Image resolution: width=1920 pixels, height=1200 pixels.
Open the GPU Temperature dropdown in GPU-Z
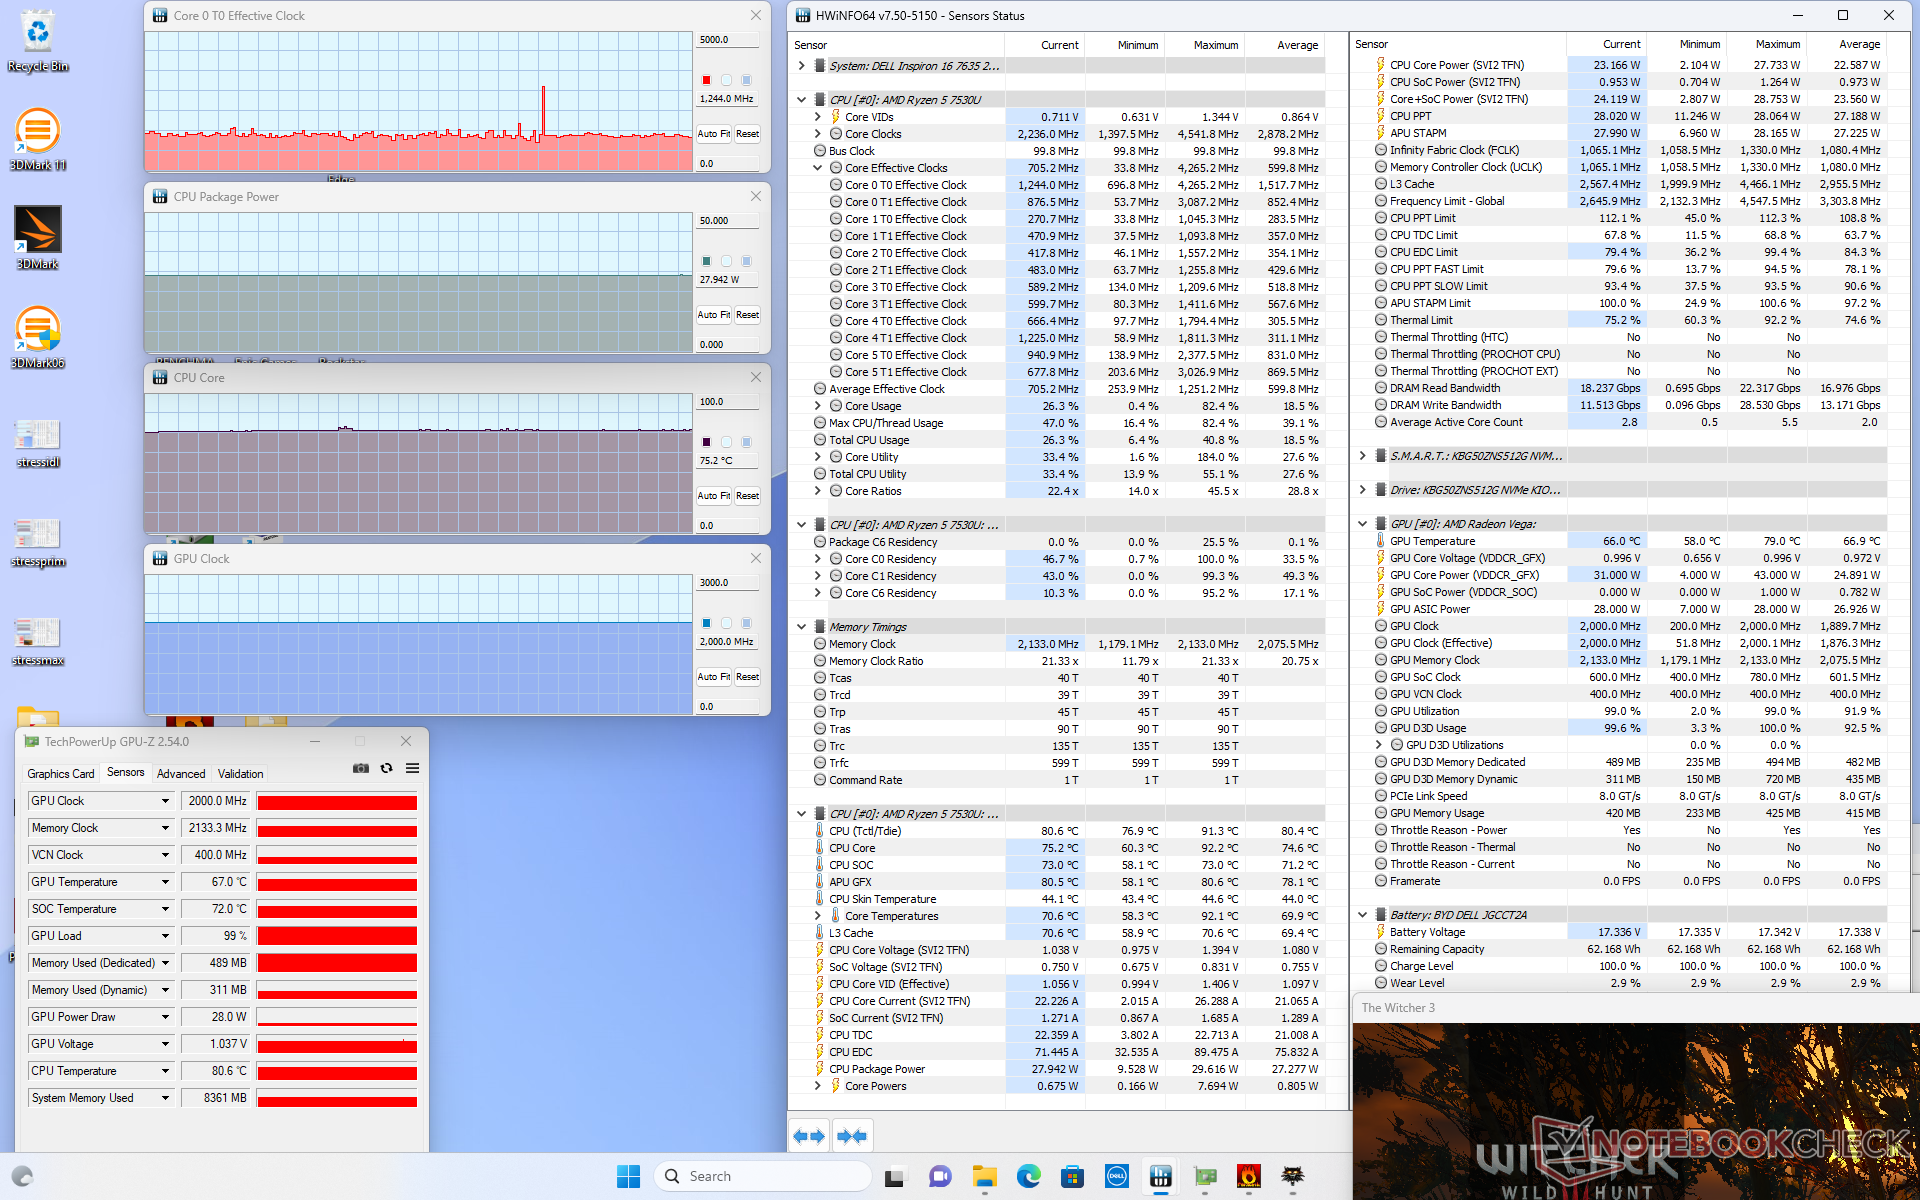[x=165, y=882]
